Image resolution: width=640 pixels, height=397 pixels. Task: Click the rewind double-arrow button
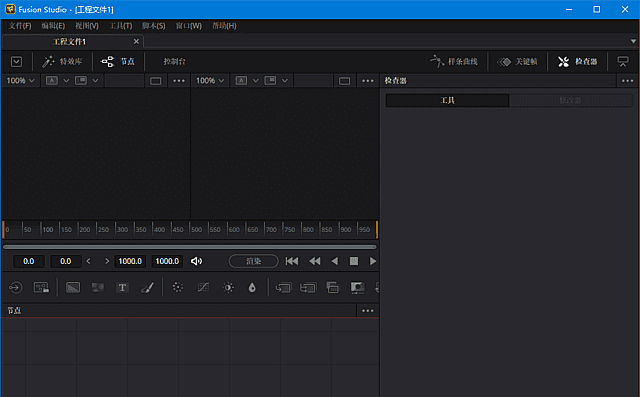pos(315,261)
